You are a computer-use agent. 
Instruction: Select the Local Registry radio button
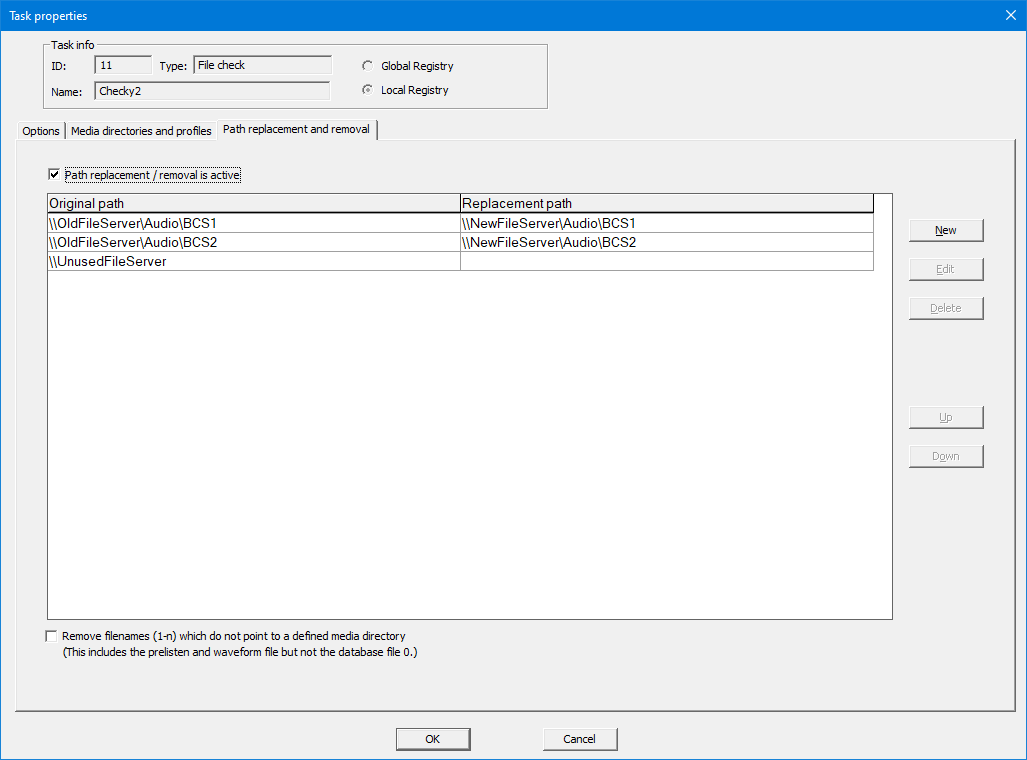(x=368, y=90)
